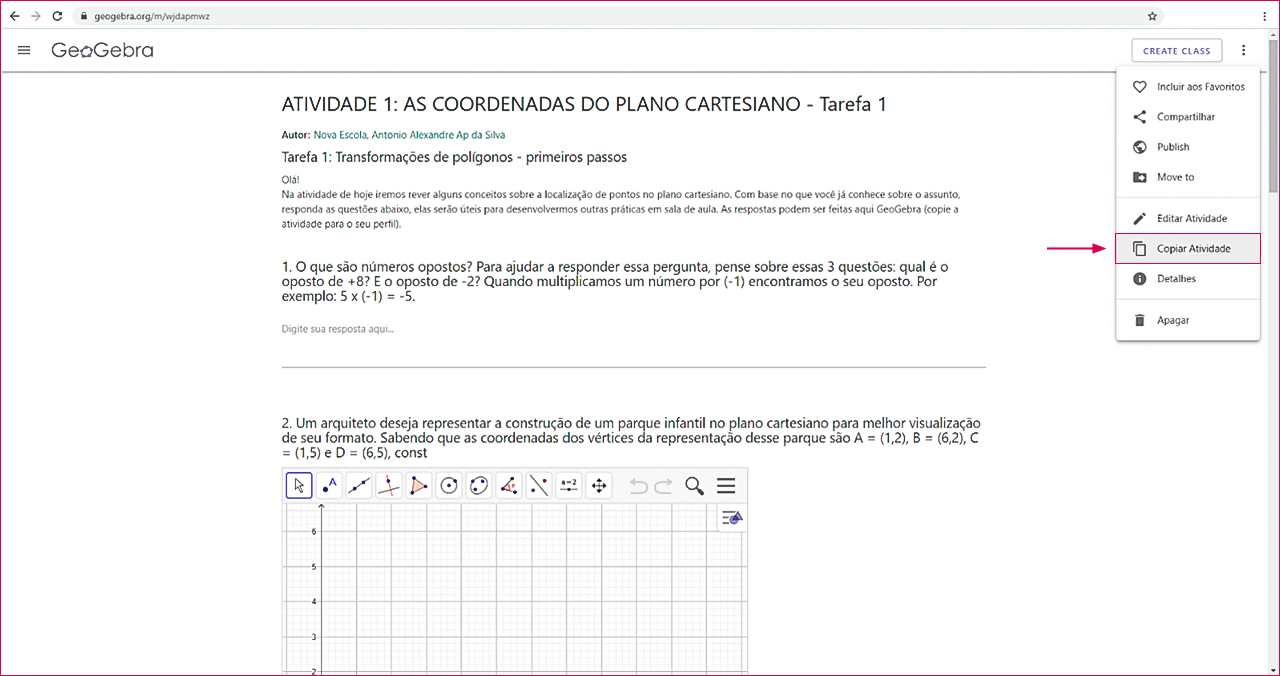Select the Point tool
Image resolution: width=1280 pixels, height=676 pixels.
[x=329, y=486]
